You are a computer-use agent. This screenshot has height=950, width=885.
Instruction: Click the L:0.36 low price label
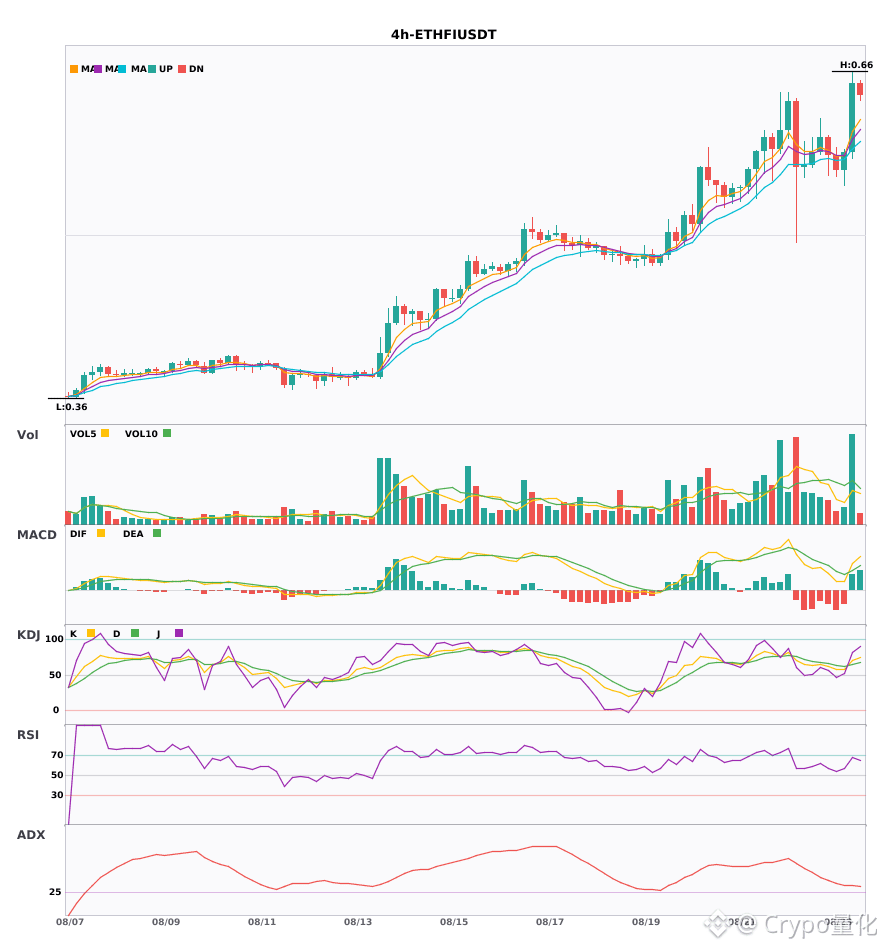pos(71,407)
